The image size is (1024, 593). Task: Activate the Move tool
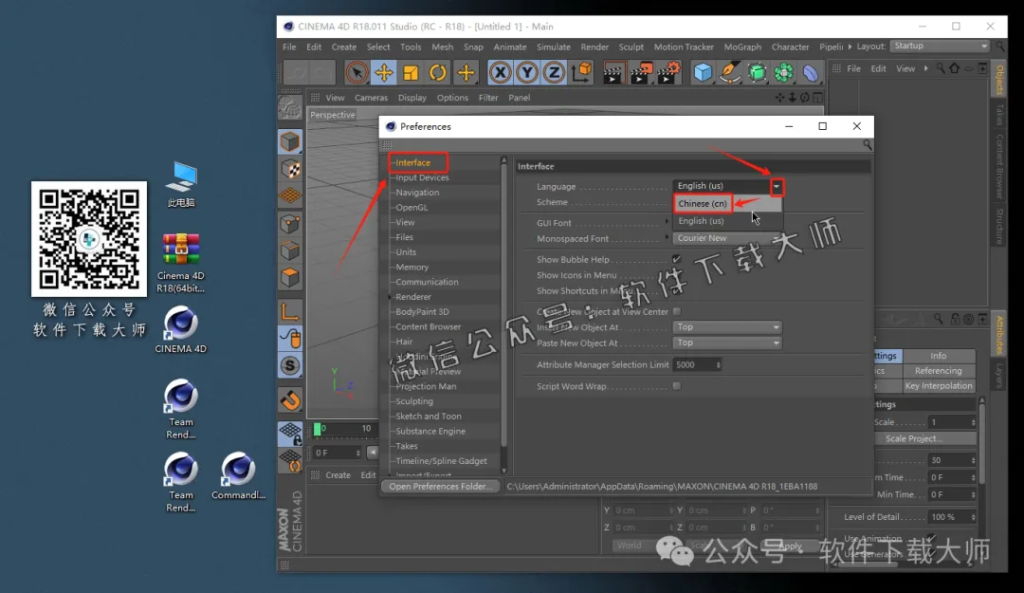(x=385, y=72)
